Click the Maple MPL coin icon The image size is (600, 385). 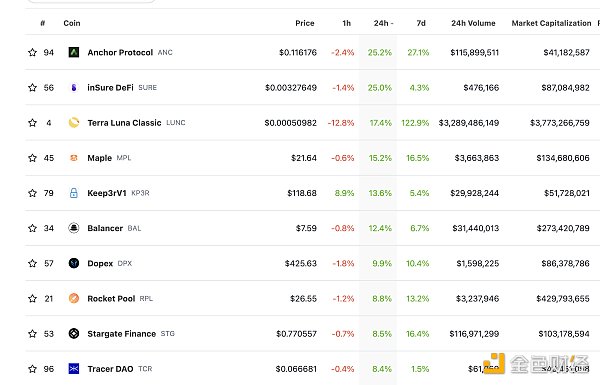pos(74,158)
